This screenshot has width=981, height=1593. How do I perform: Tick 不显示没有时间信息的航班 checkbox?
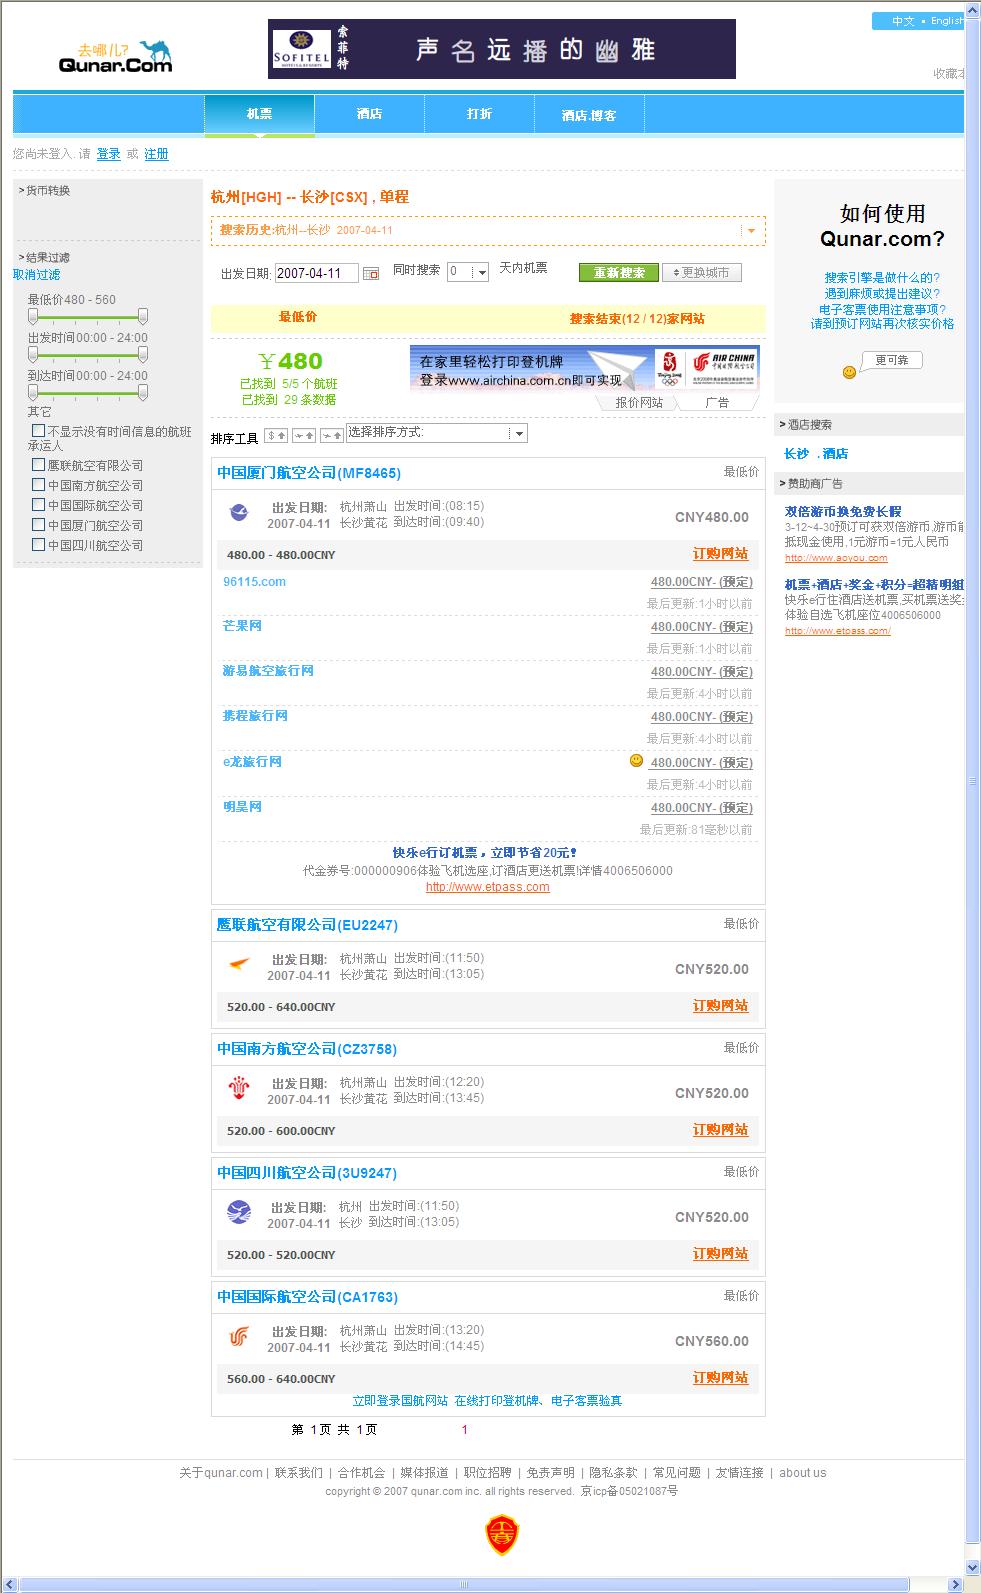click(38, 431)
